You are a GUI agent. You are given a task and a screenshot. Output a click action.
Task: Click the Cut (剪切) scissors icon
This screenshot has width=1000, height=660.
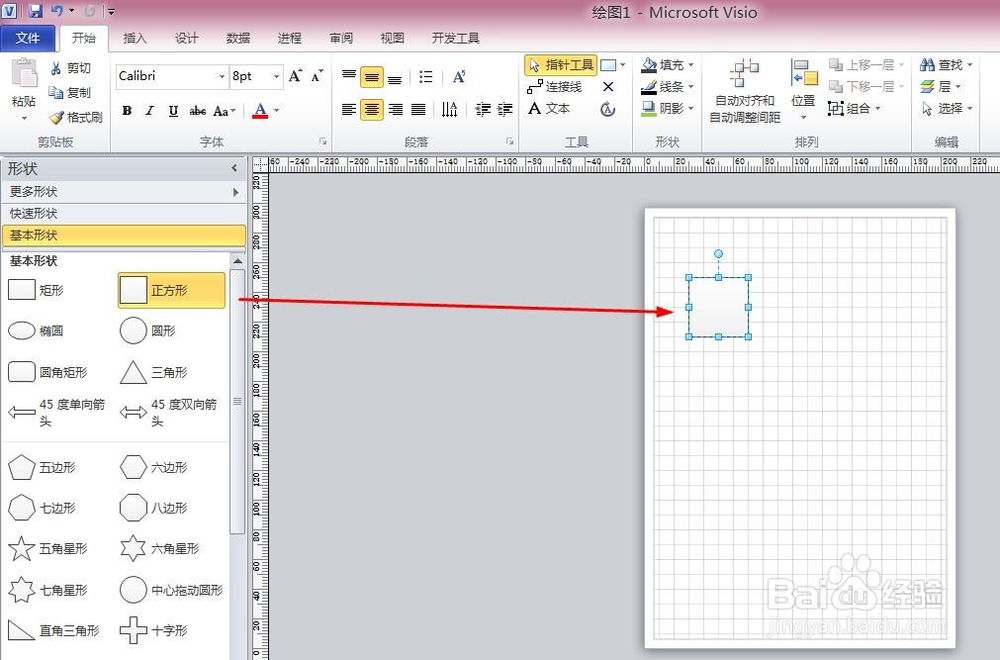(x=56, y=68)
